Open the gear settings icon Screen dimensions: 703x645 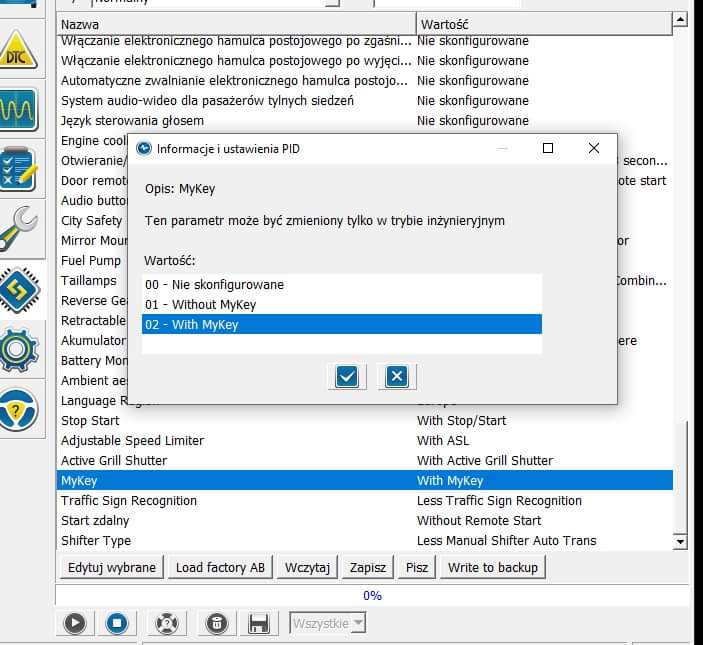[x=18, y=350]
